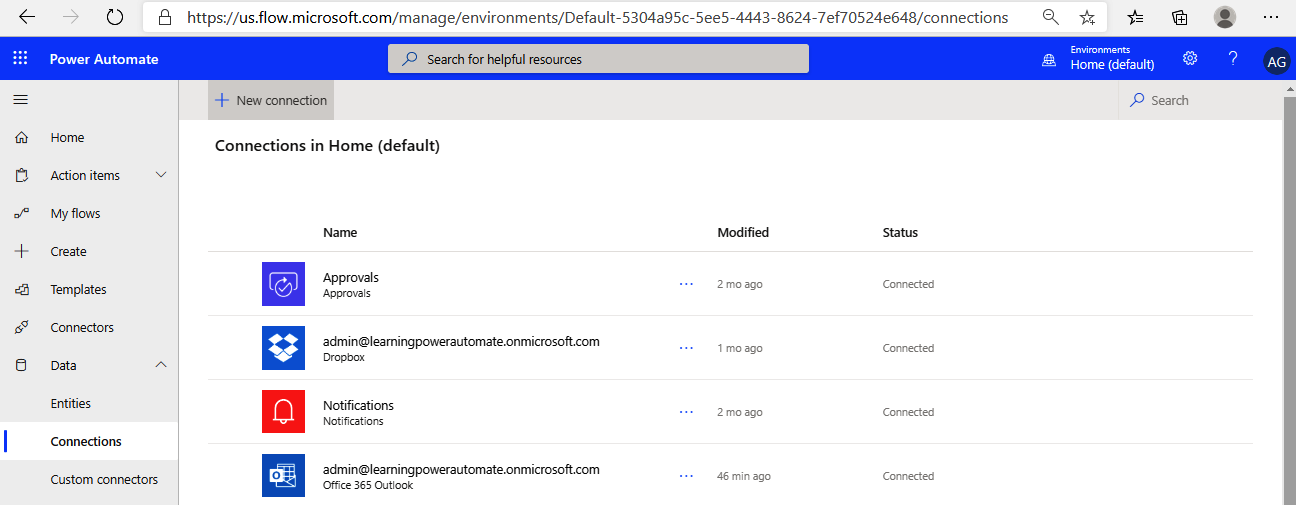
Task: Open the Power Automate title link
Action: click(104, 59)
